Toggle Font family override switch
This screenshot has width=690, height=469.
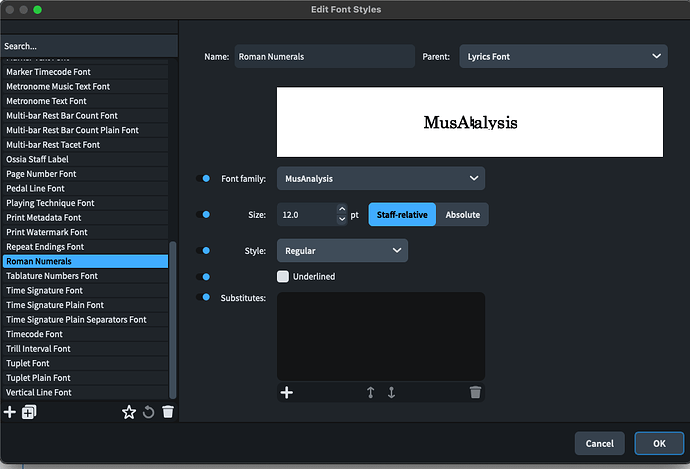tap(203, 179)
